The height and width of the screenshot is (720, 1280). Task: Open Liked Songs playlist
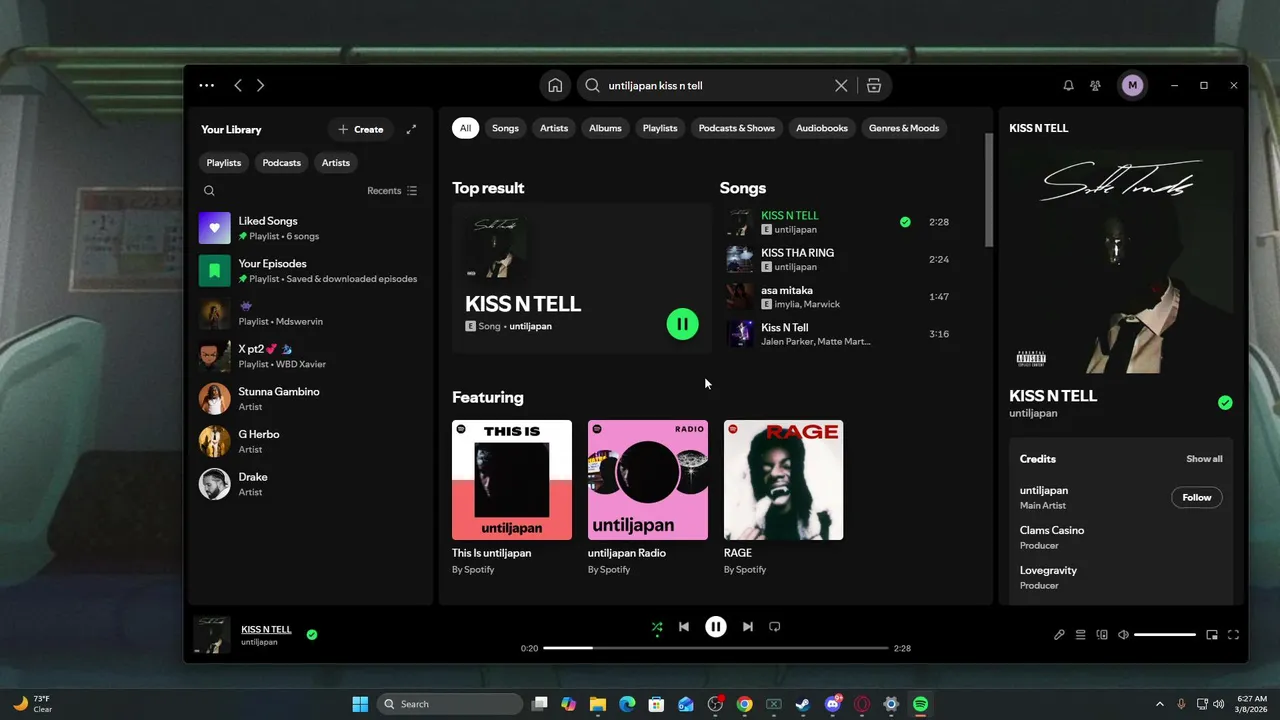click(312, 228)
